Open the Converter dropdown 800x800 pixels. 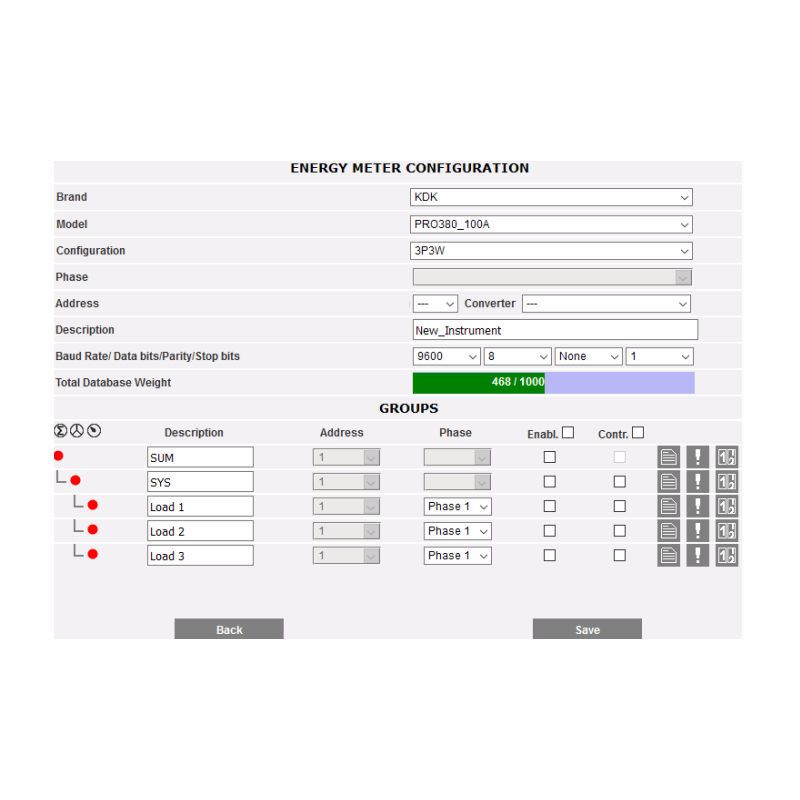(x=606, y=304)
